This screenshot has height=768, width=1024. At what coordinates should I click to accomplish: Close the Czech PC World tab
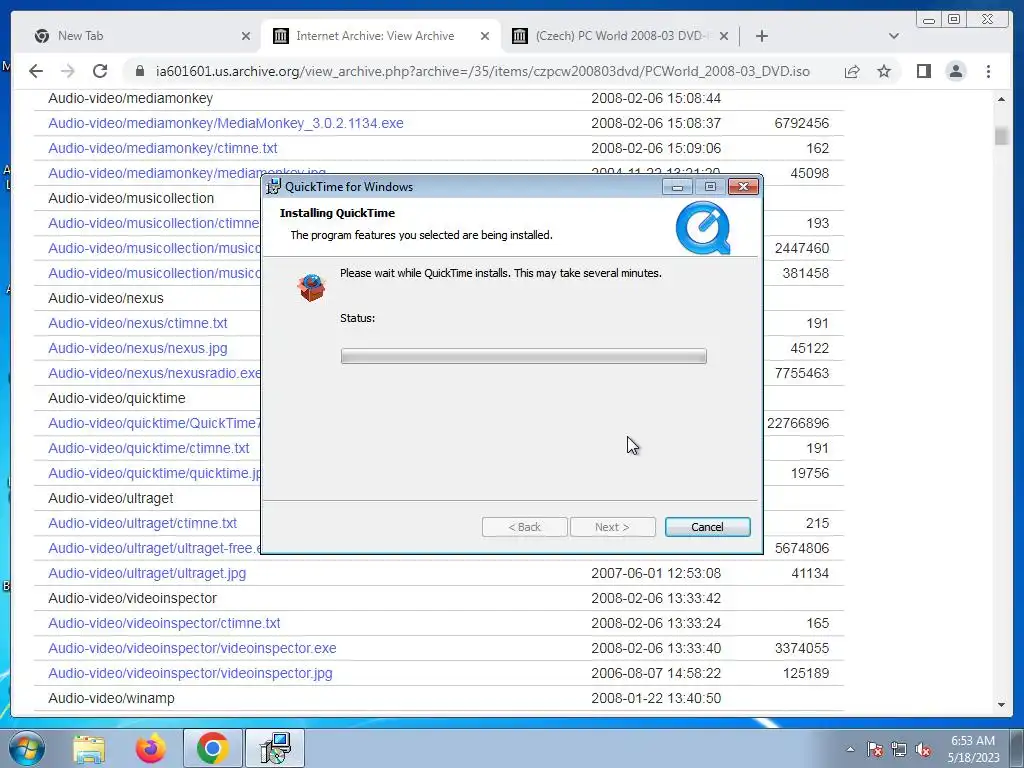point(724,36)
